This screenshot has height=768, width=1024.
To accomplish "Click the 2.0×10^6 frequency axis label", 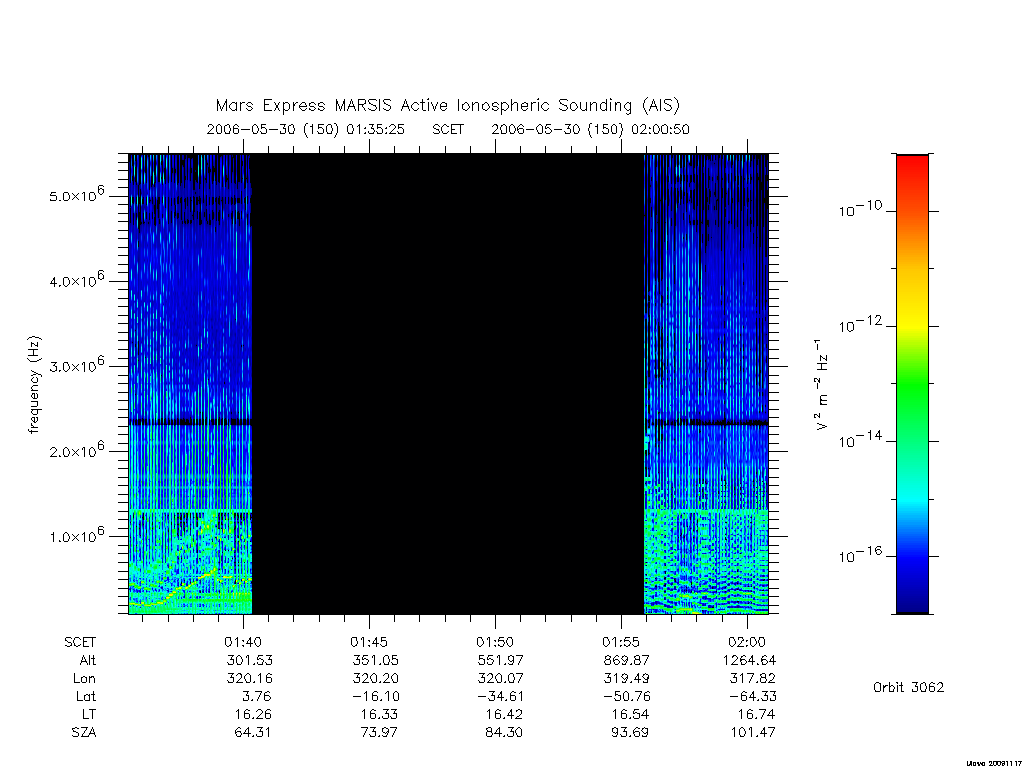I will [x=77, y=449].
